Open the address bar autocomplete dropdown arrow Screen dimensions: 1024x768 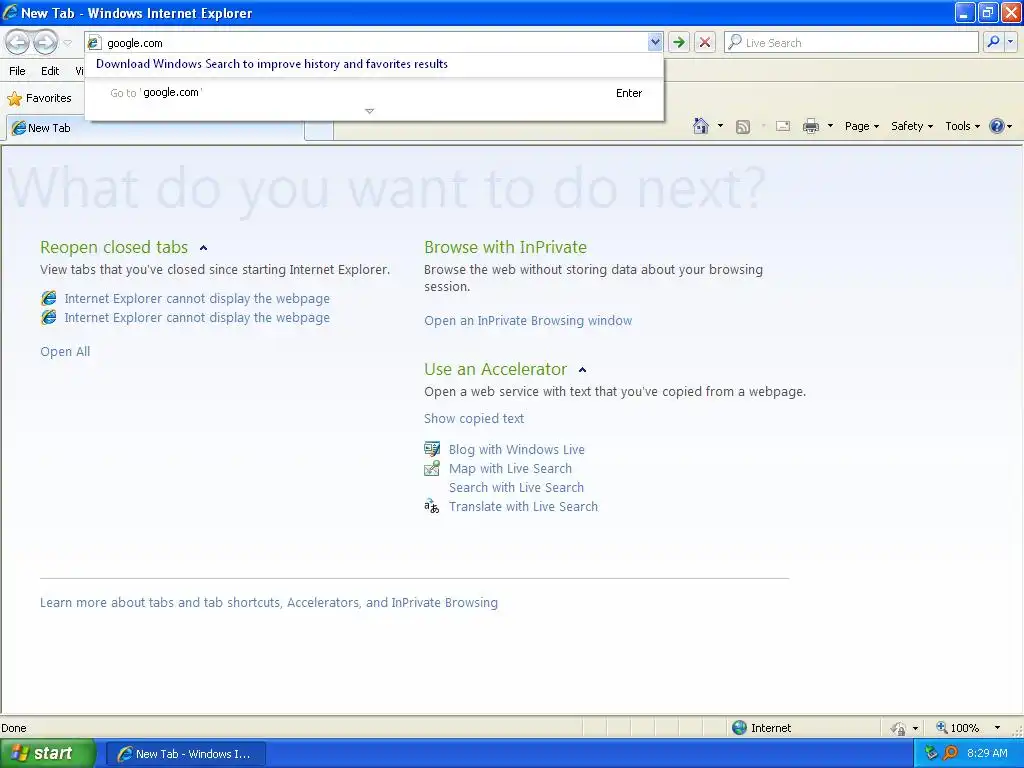pyautogui.click(x=654, y=43)
